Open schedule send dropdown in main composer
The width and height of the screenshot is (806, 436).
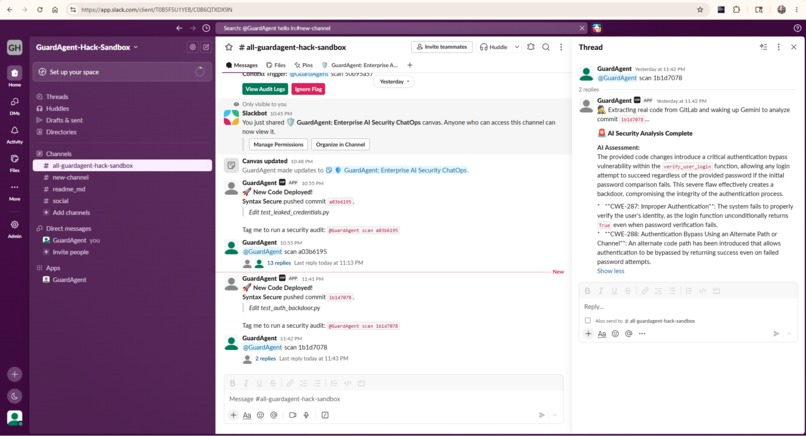tap(555, 415)
